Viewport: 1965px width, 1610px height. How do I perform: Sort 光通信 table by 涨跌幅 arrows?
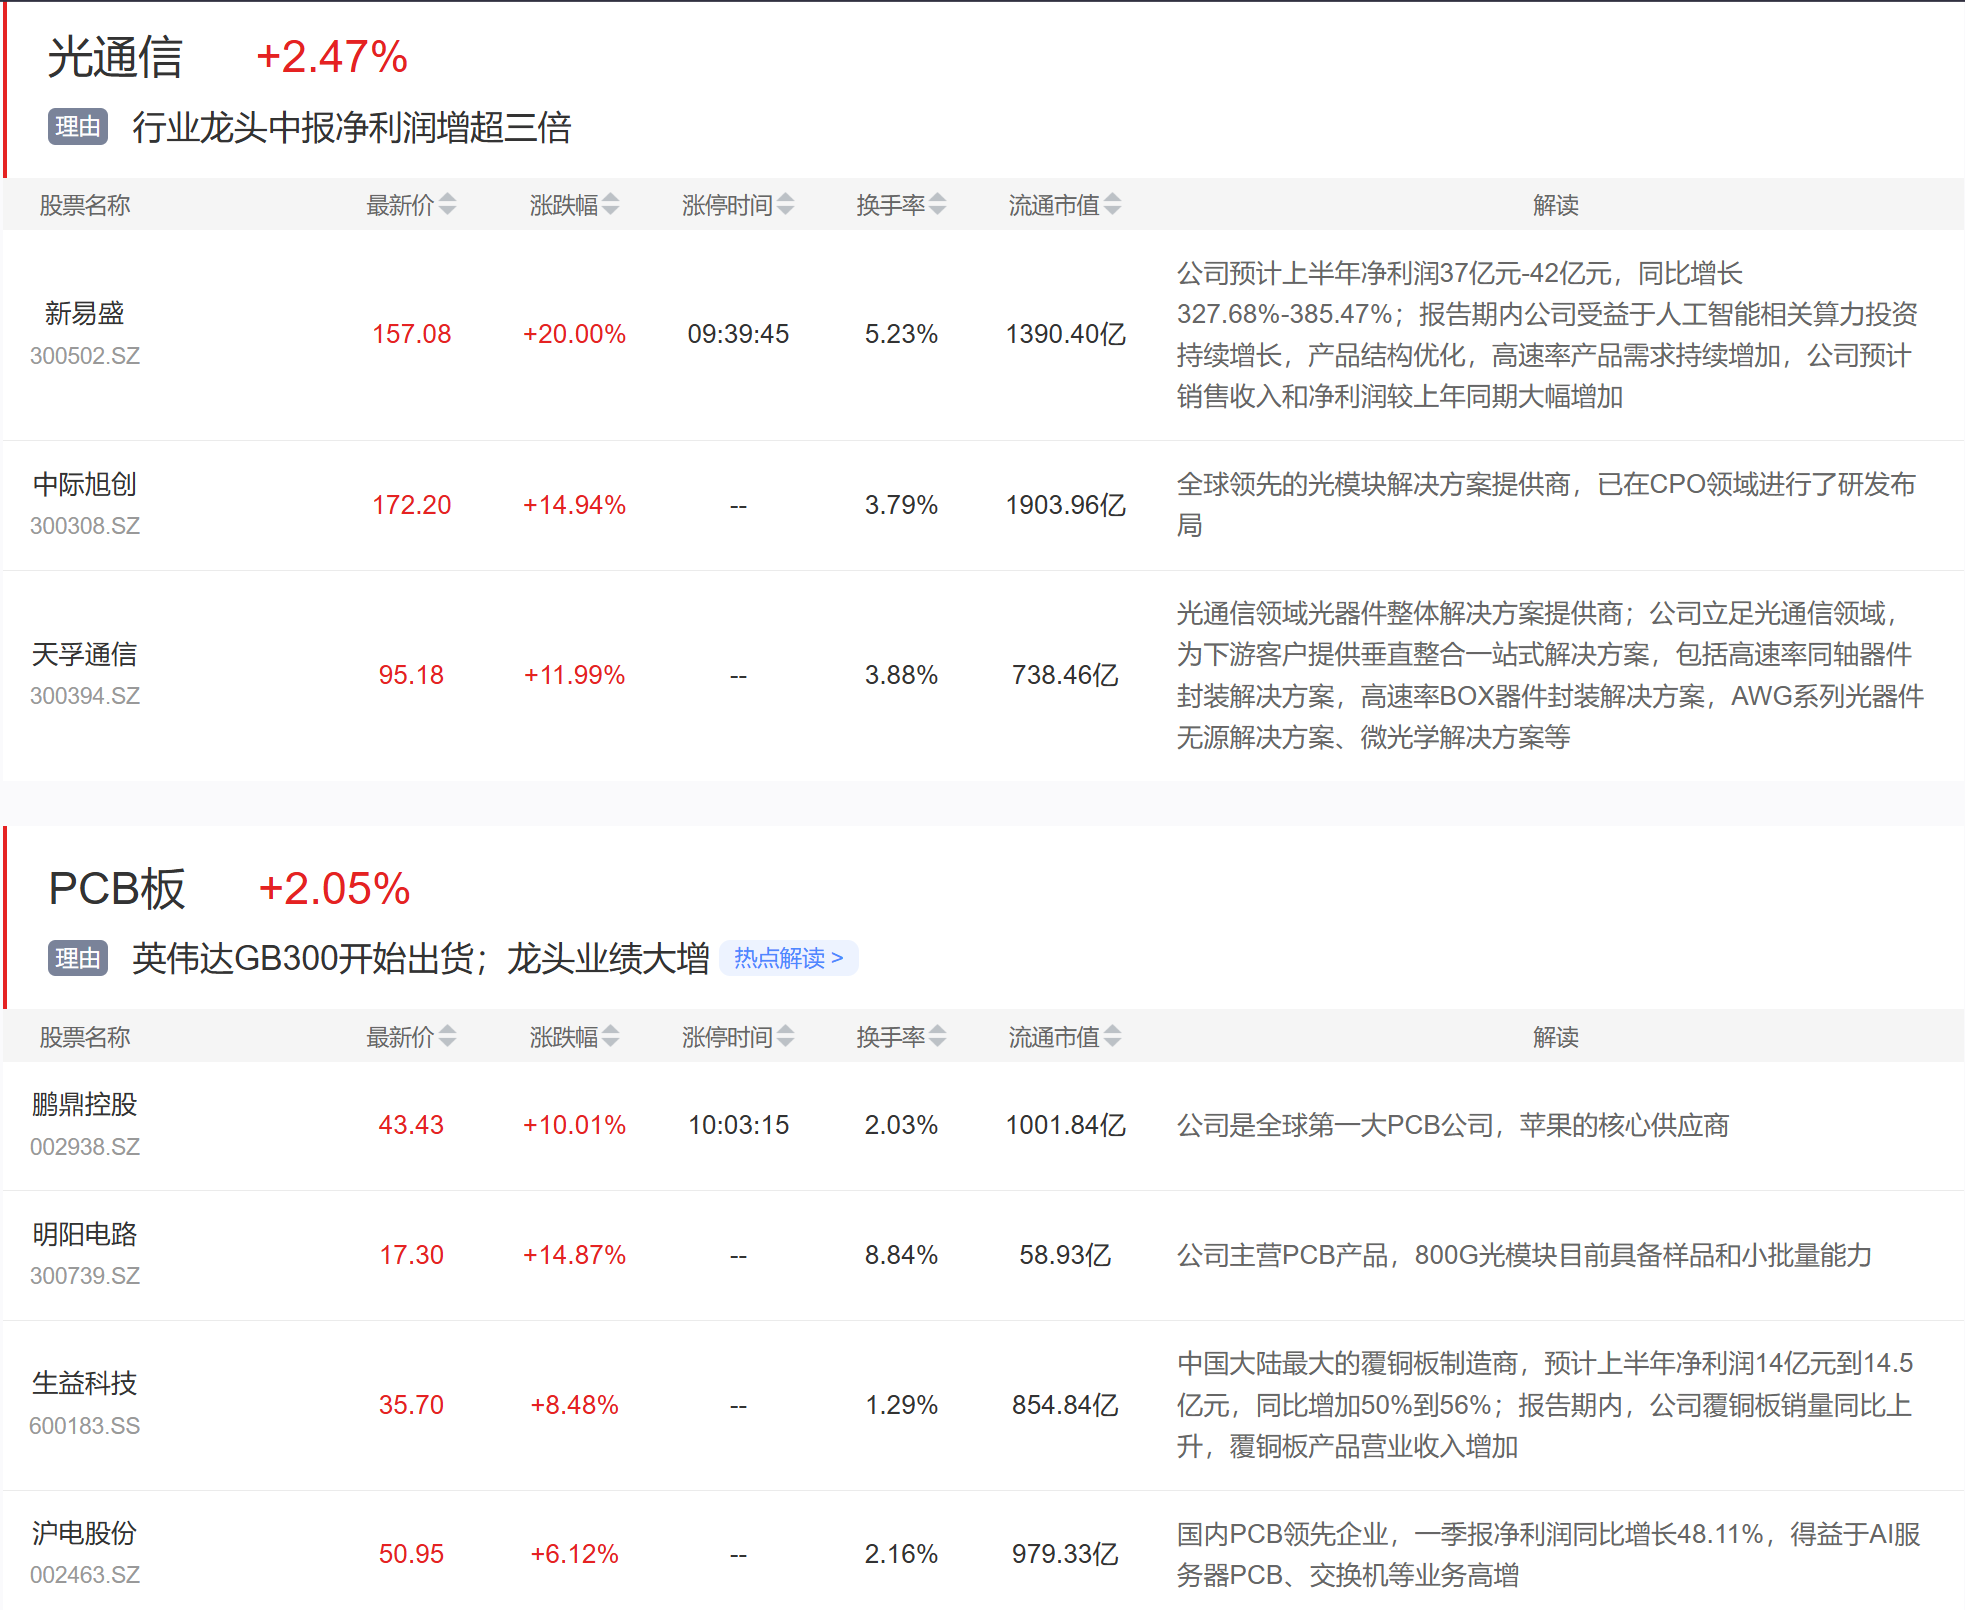click(610, 205)
